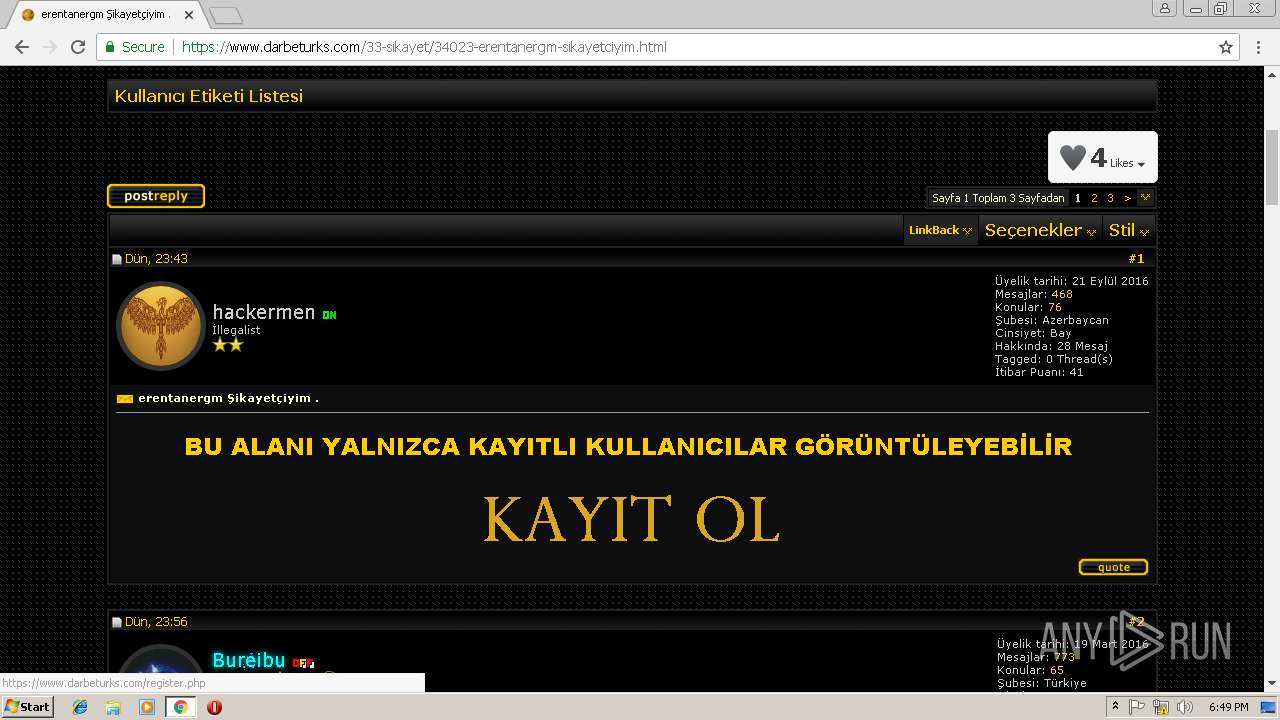Go to page 2 of the thread
Screen dimensions: 1280x720
click(x=1094, y=198)
